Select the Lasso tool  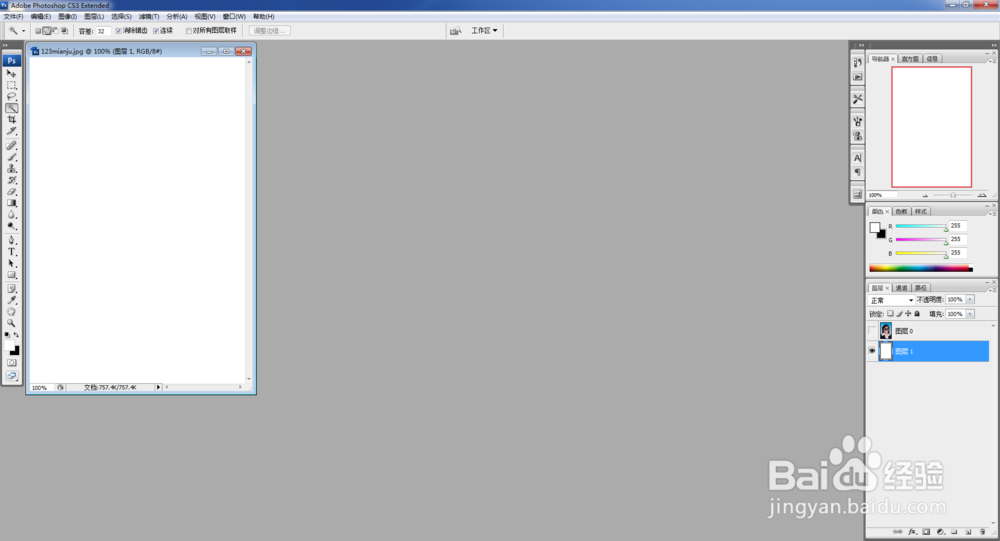coord(11,96)
